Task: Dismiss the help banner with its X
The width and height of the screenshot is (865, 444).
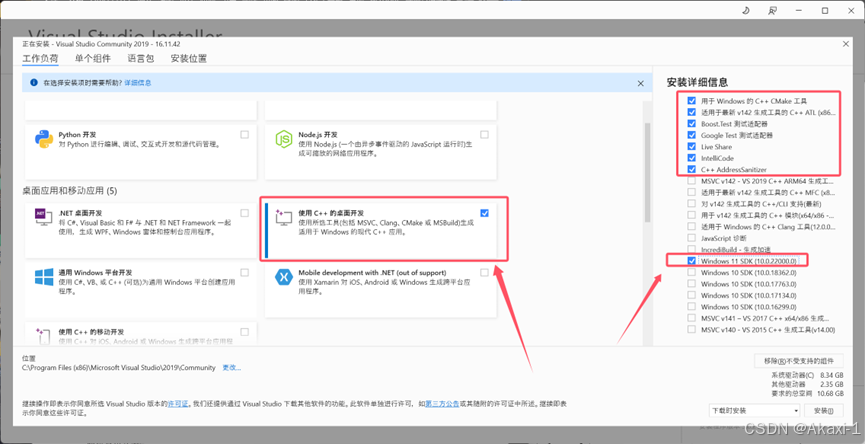Action: 640,83
